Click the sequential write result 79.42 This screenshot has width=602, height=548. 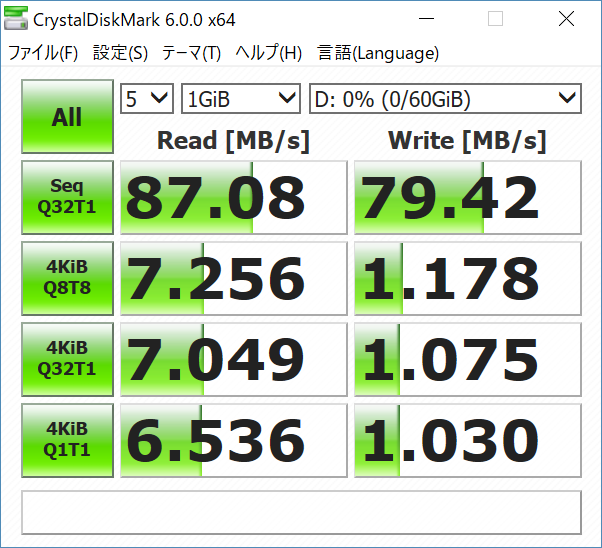467,198
